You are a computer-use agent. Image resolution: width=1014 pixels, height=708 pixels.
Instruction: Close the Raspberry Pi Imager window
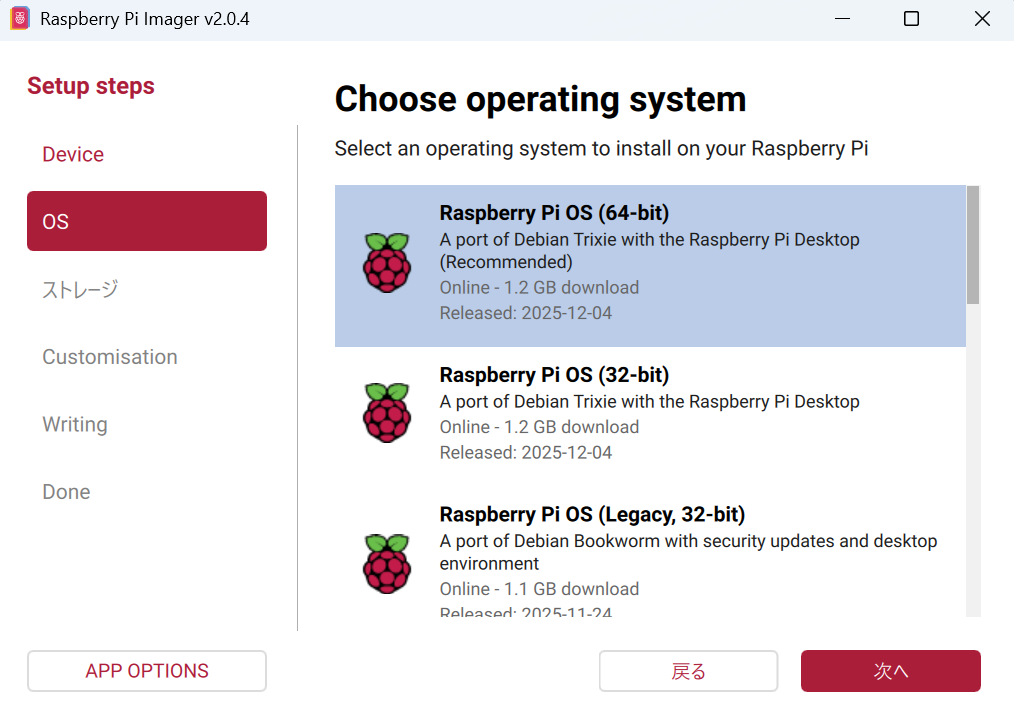pyautogui.click(x=981, y=20)
